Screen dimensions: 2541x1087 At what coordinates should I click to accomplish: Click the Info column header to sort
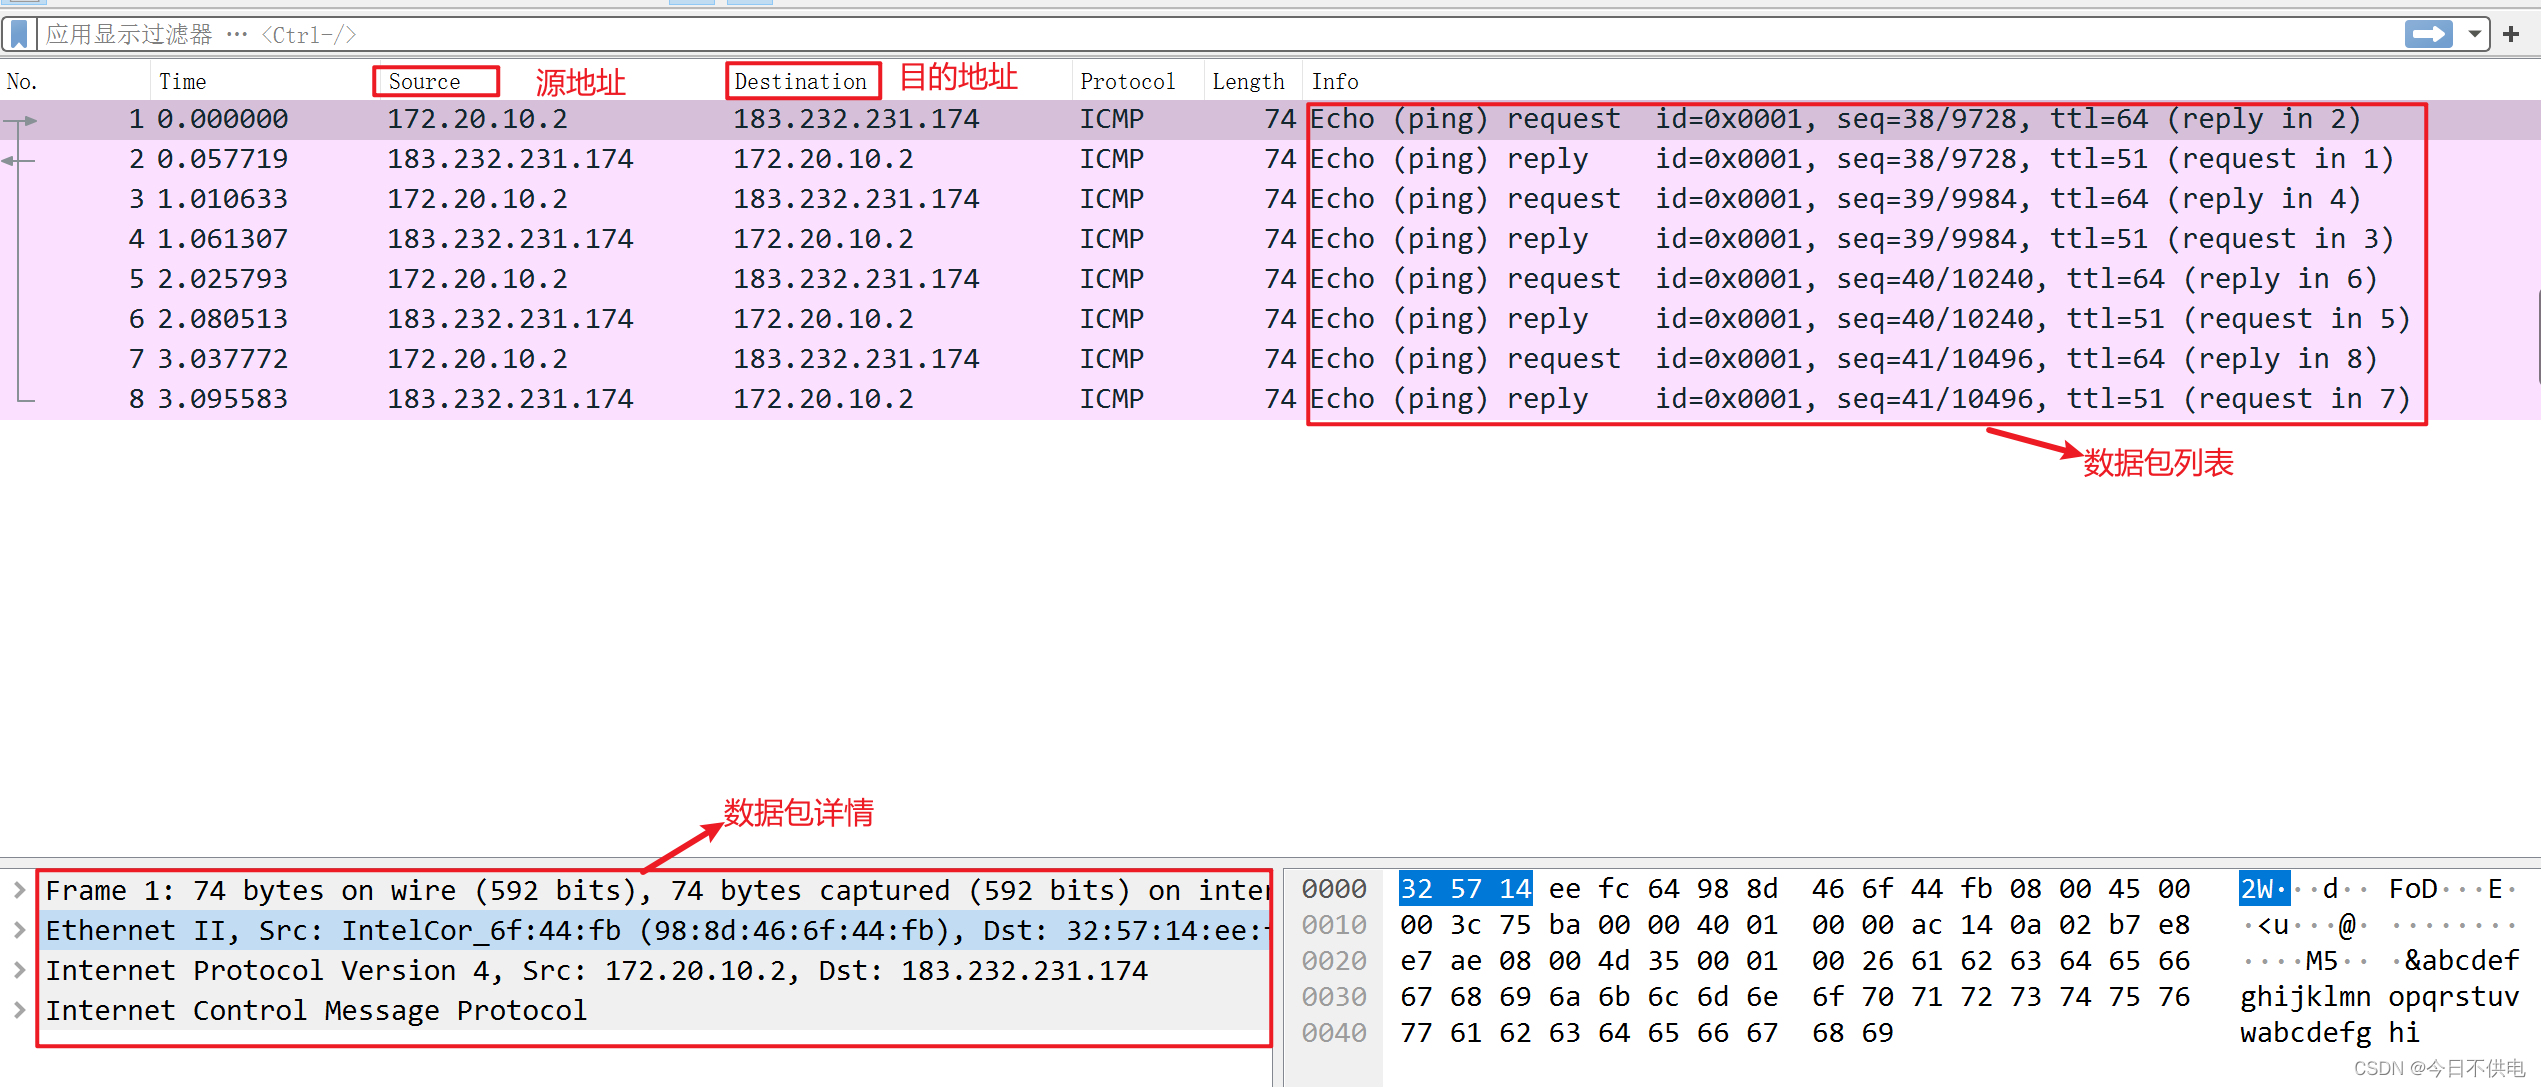[1337, 81]
